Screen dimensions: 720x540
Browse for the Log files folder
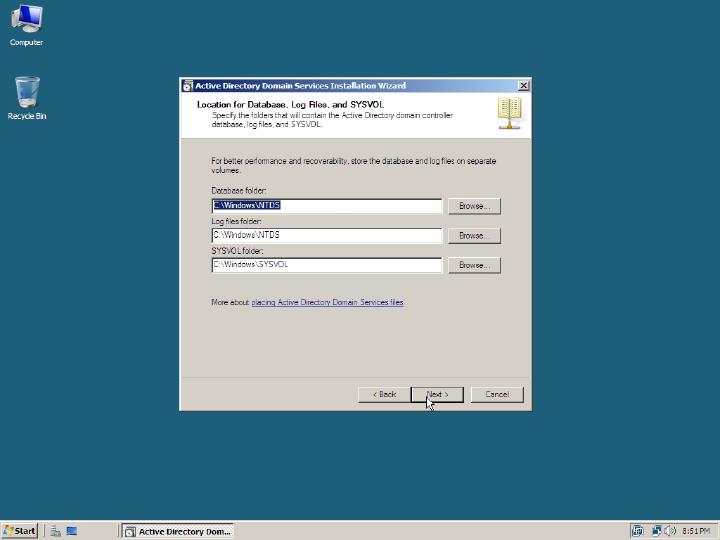point(474,236)
